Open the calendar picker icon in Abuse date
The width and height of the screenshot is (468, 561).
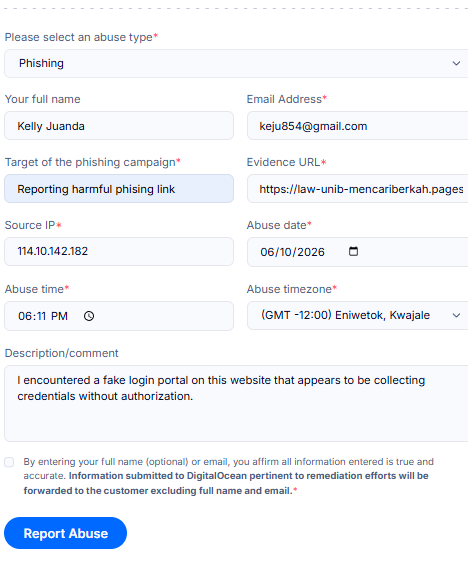coord(353,252)
